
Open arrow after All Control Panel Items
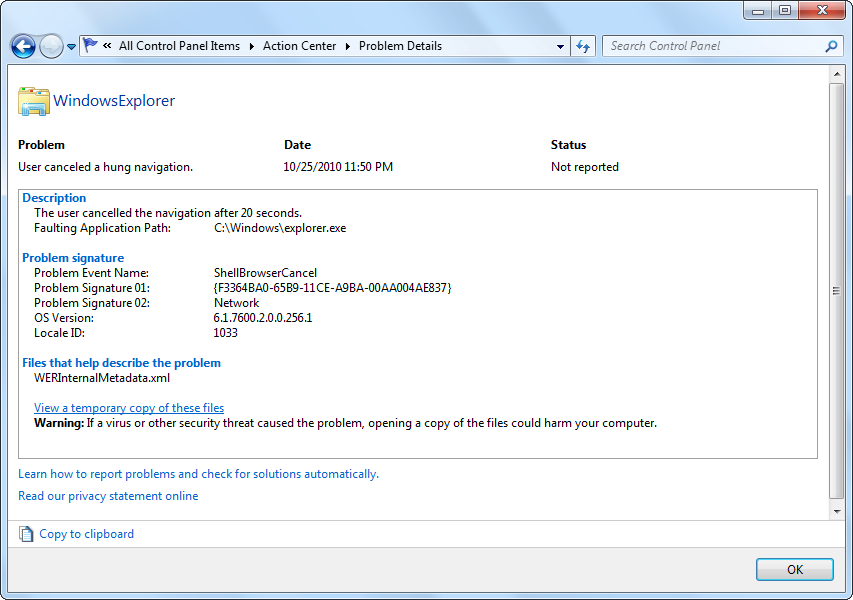(252, 46)
